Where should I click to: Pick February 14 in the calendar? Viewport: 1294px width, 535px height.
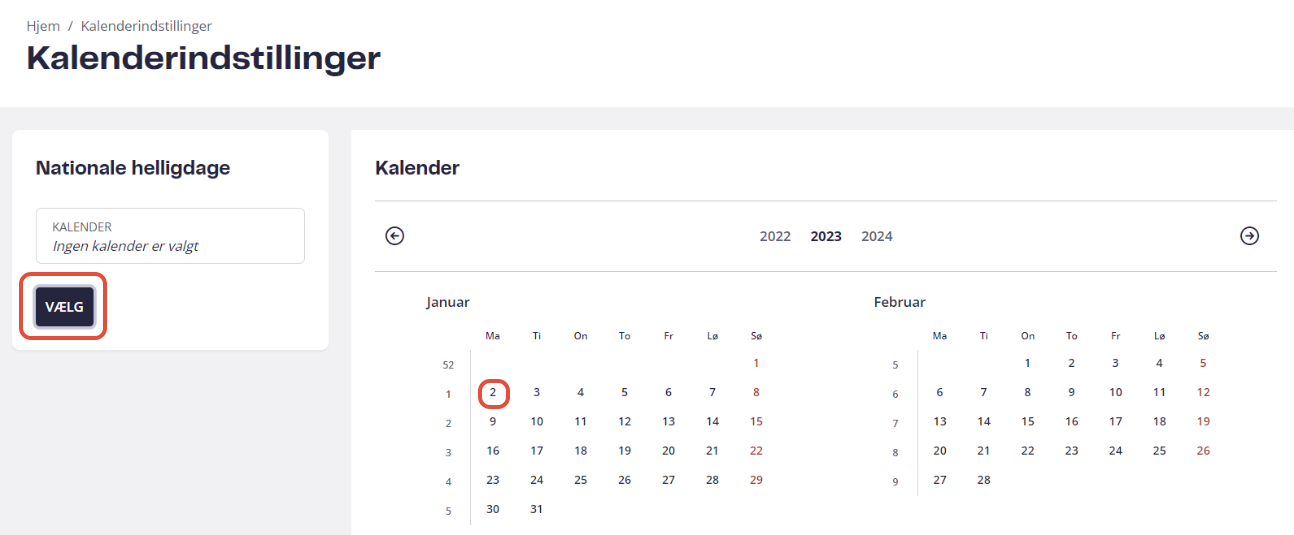pos(984,422)
